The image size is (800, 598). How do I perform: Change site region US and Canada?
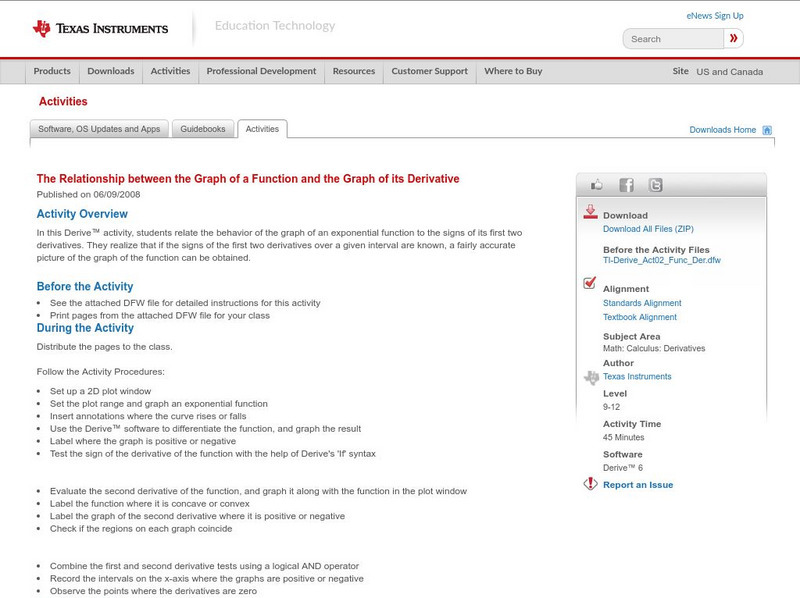pyautogui.click(x=730, y=72)
